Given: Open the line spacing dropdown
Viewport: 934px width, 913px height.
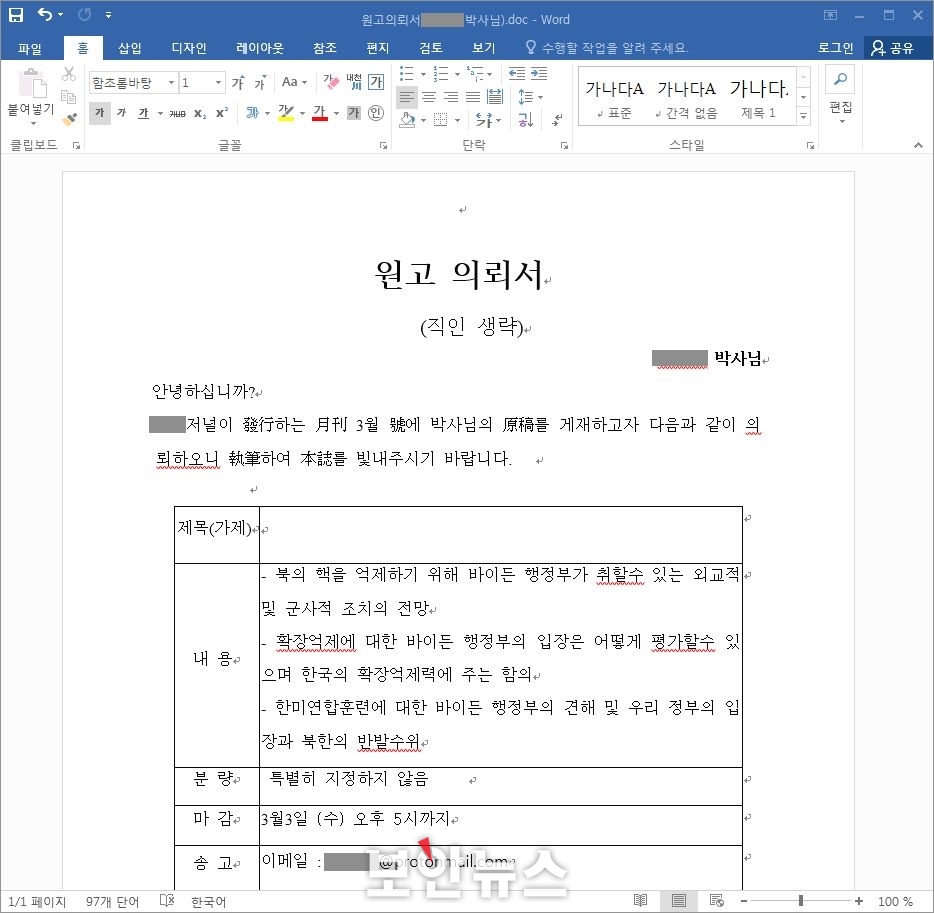Looking at the screenshot, I should [530, 96].
